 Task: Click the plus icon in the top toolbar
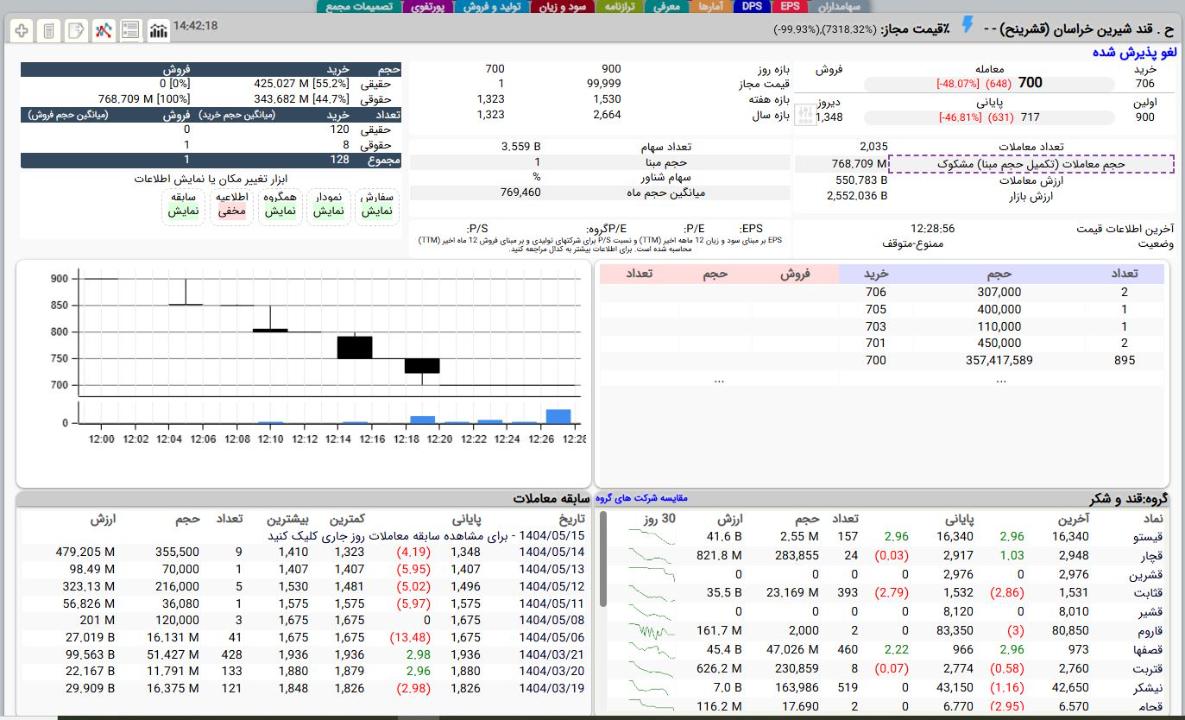(x=21, y=31)
